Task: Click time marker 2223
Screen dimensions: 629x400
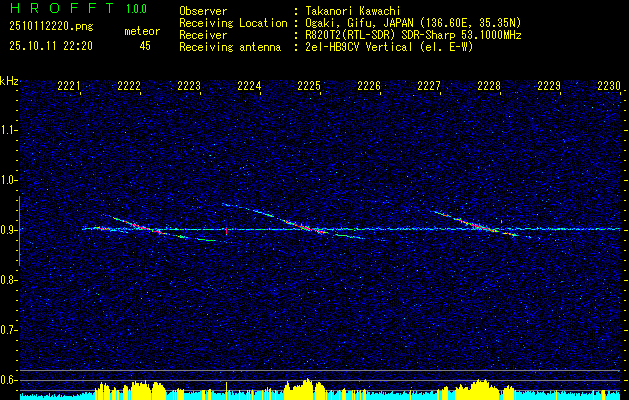Action: click(189, 86)
